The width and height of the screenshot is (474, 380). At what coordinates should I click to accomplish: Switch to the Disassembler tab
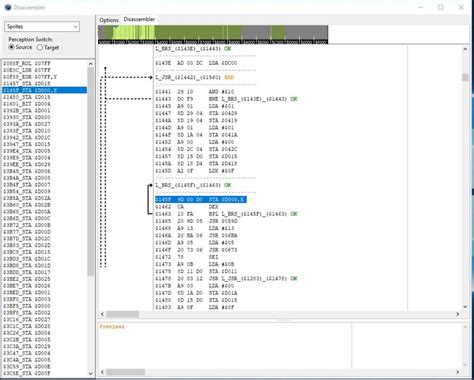pos(139,19)
